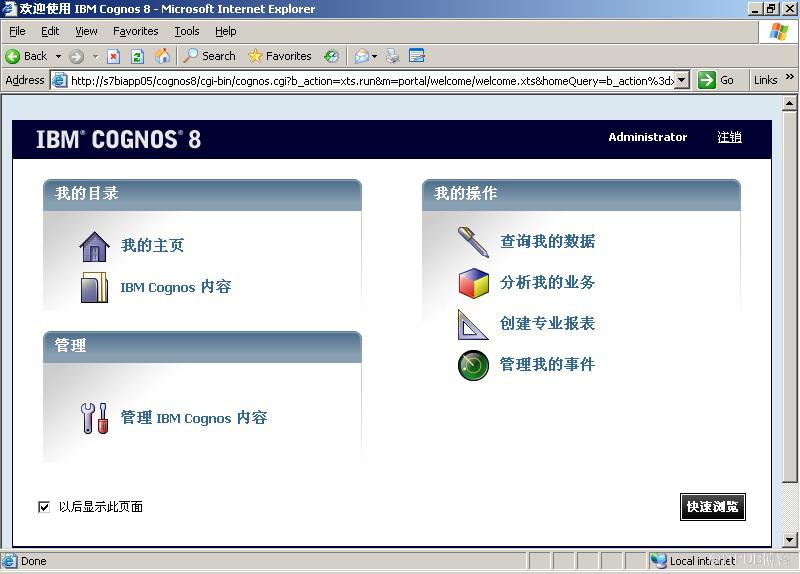Open the IBM Cognos 内容 link
800x574 pixels.
[x=176, y=287]
